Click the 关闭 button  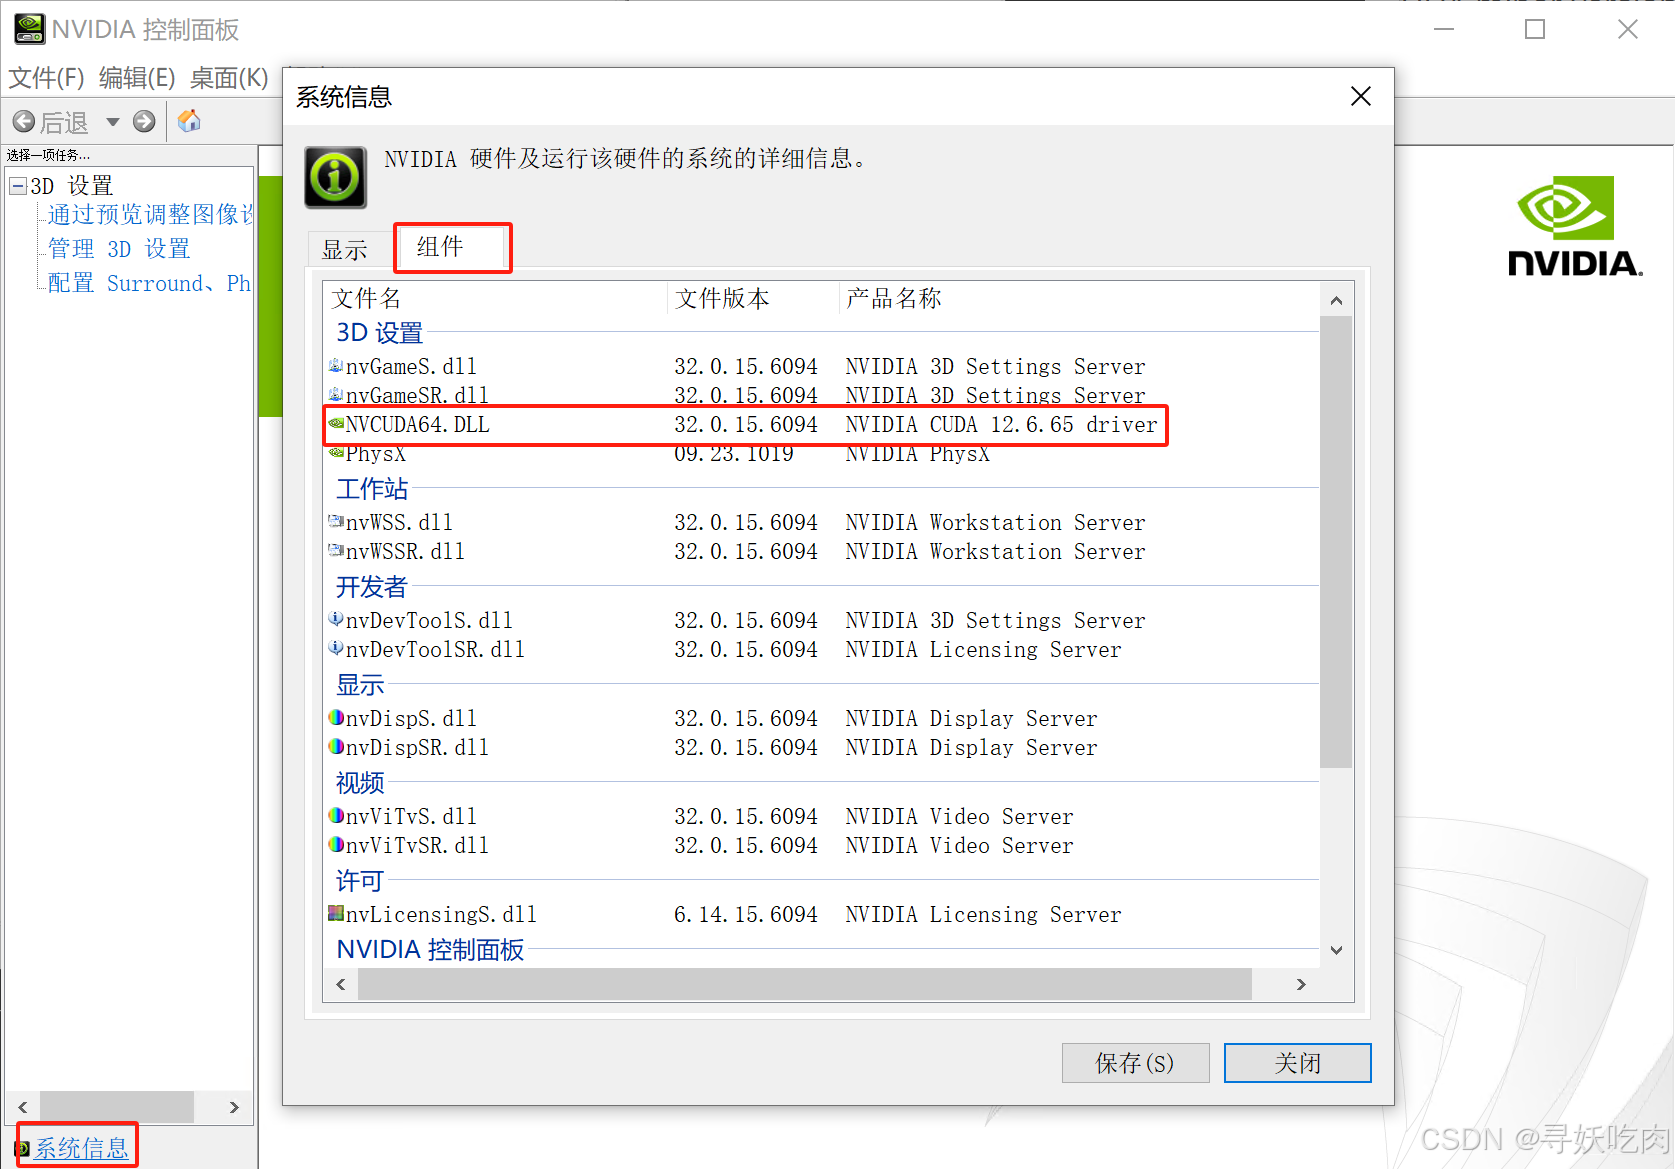pos(1297,1063)
